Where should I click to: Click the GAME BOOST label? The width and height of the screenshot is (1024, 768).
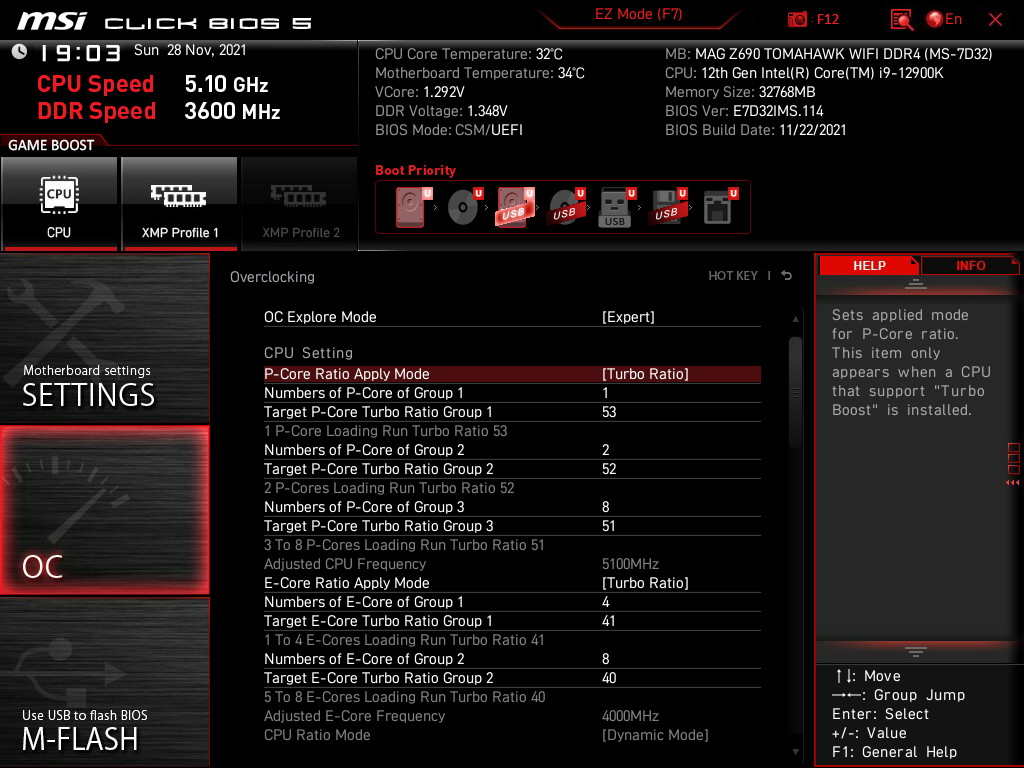point(51,145)
